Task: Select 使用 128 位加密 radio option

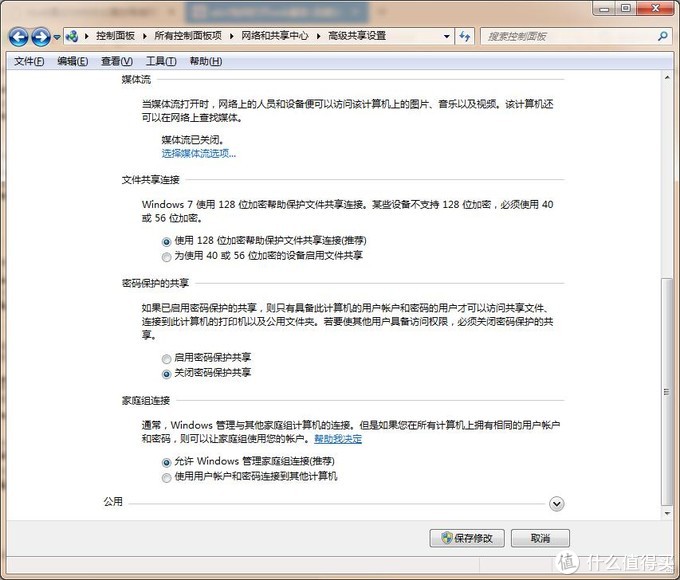Action: 166,242
